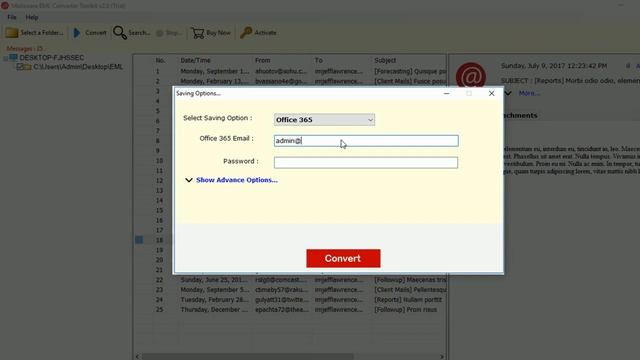Click the More... link in preview pane

[529, 93]
